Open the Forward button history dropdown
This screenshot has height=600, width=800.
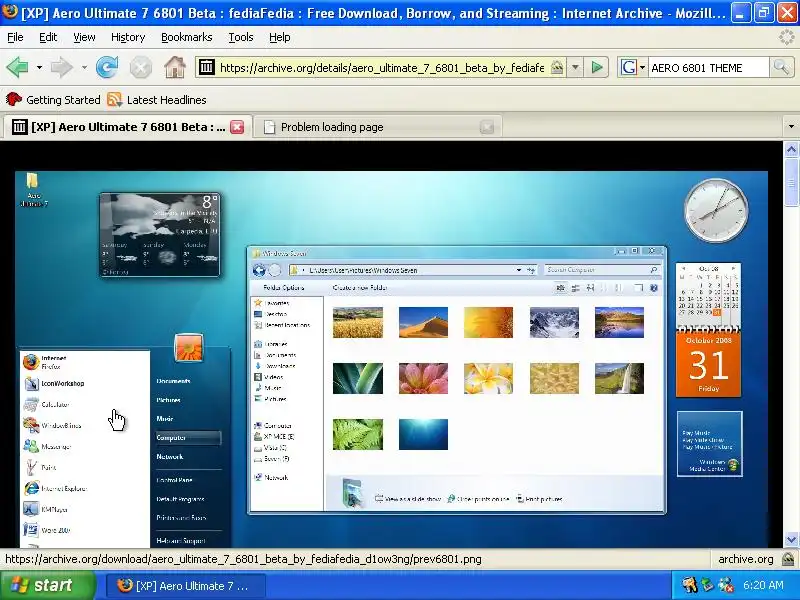click(84, 67)
